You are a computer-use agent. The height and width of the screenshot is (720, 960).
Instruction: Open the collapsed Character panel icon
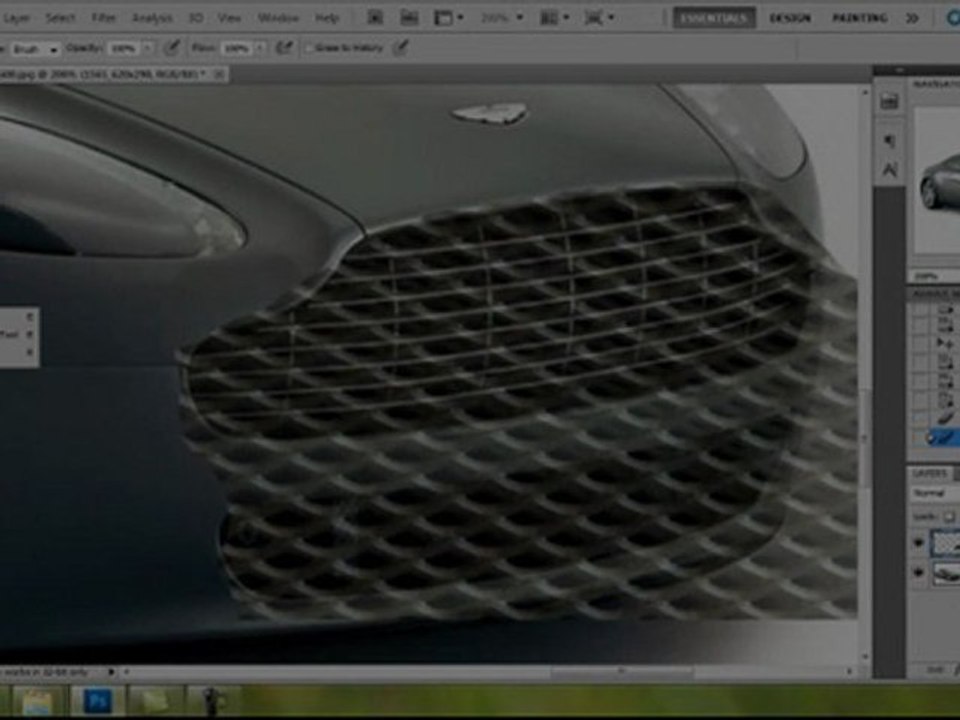[x=889, y=169]
